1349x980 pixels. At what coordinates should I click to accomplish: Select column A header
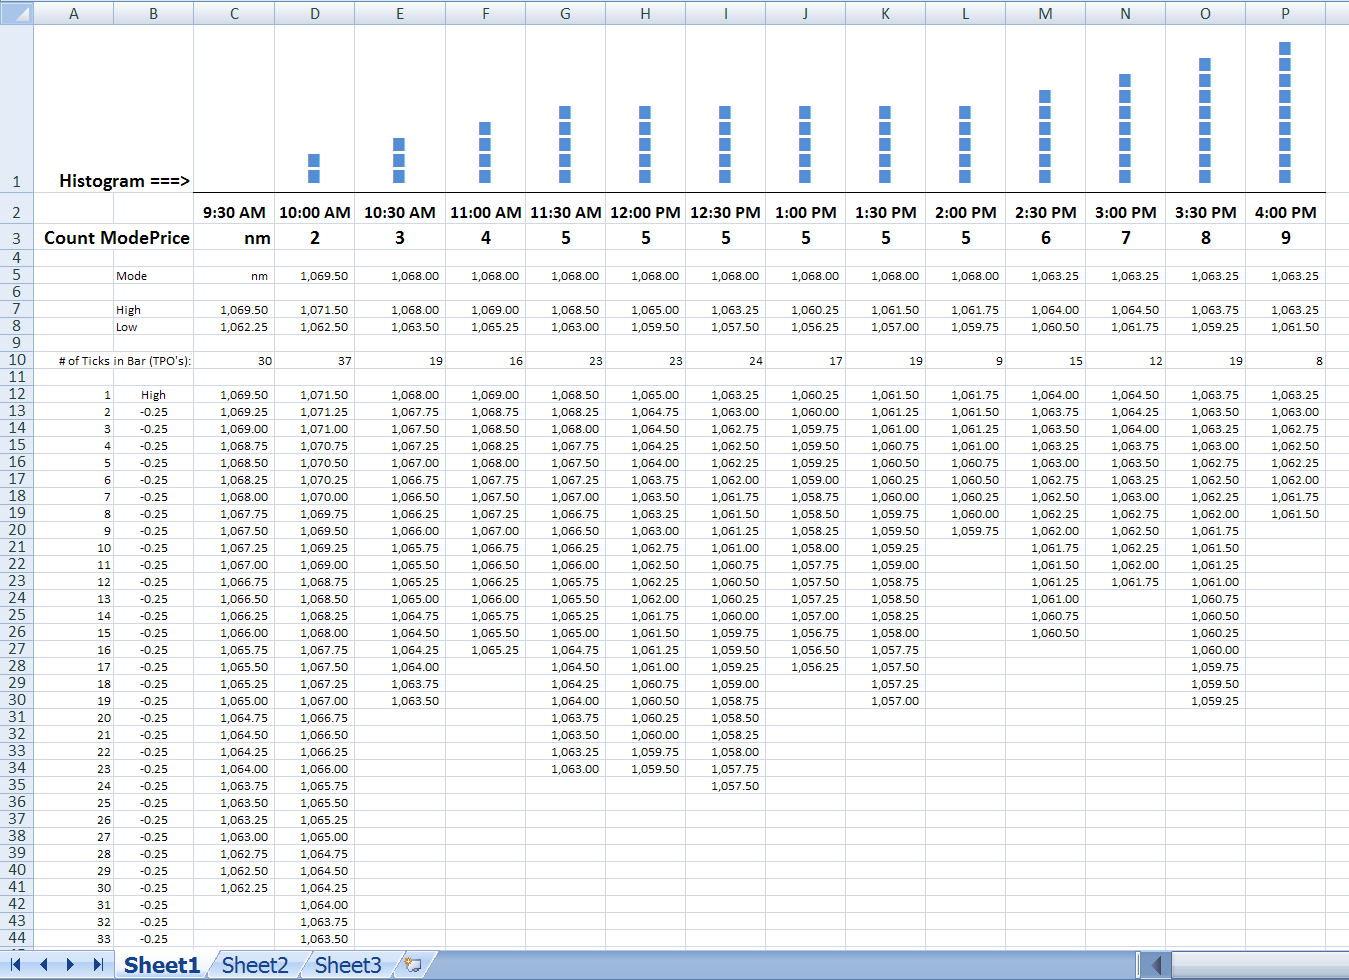(x=73, y=13)
